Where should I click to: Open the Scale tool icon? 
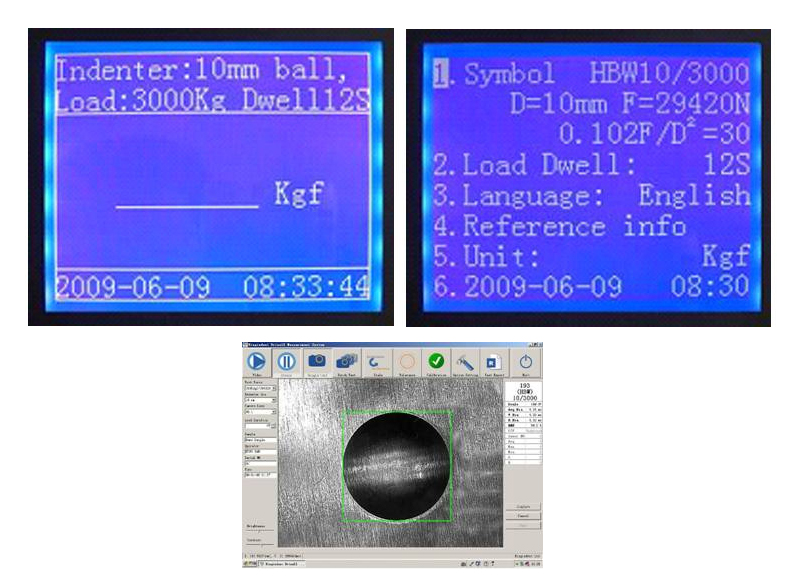tap(376, 360)
